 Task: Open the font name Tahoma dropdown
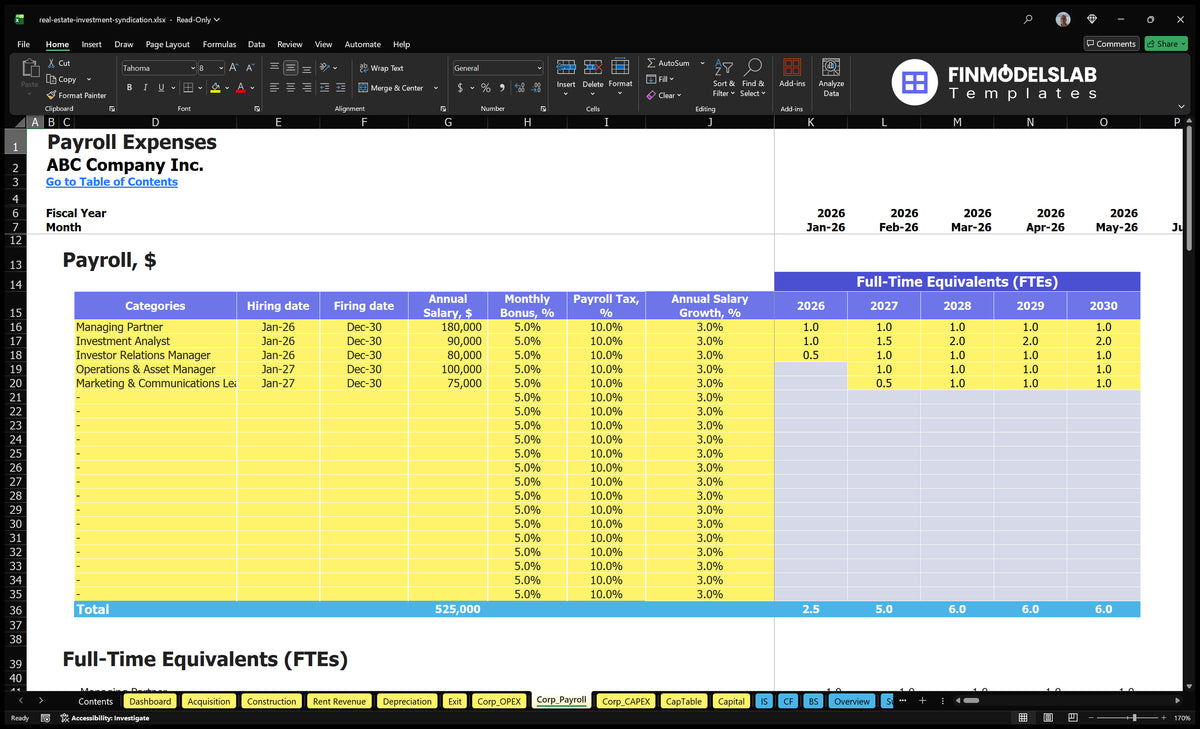(192, 68)
